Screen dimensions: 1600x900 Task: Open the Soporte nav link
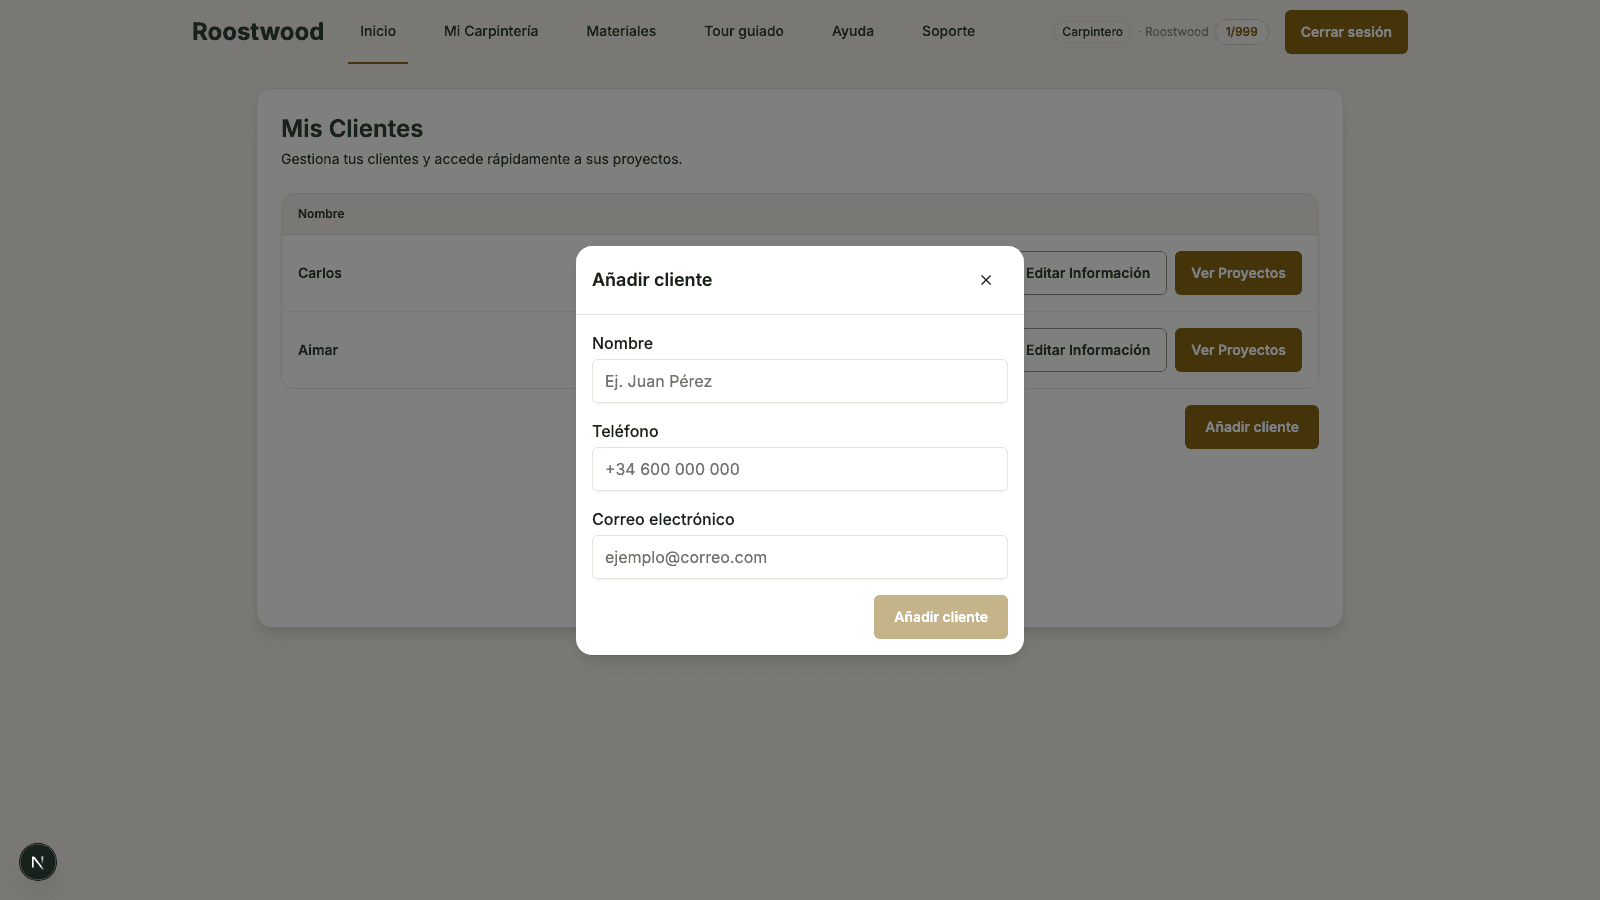(948, 31)
